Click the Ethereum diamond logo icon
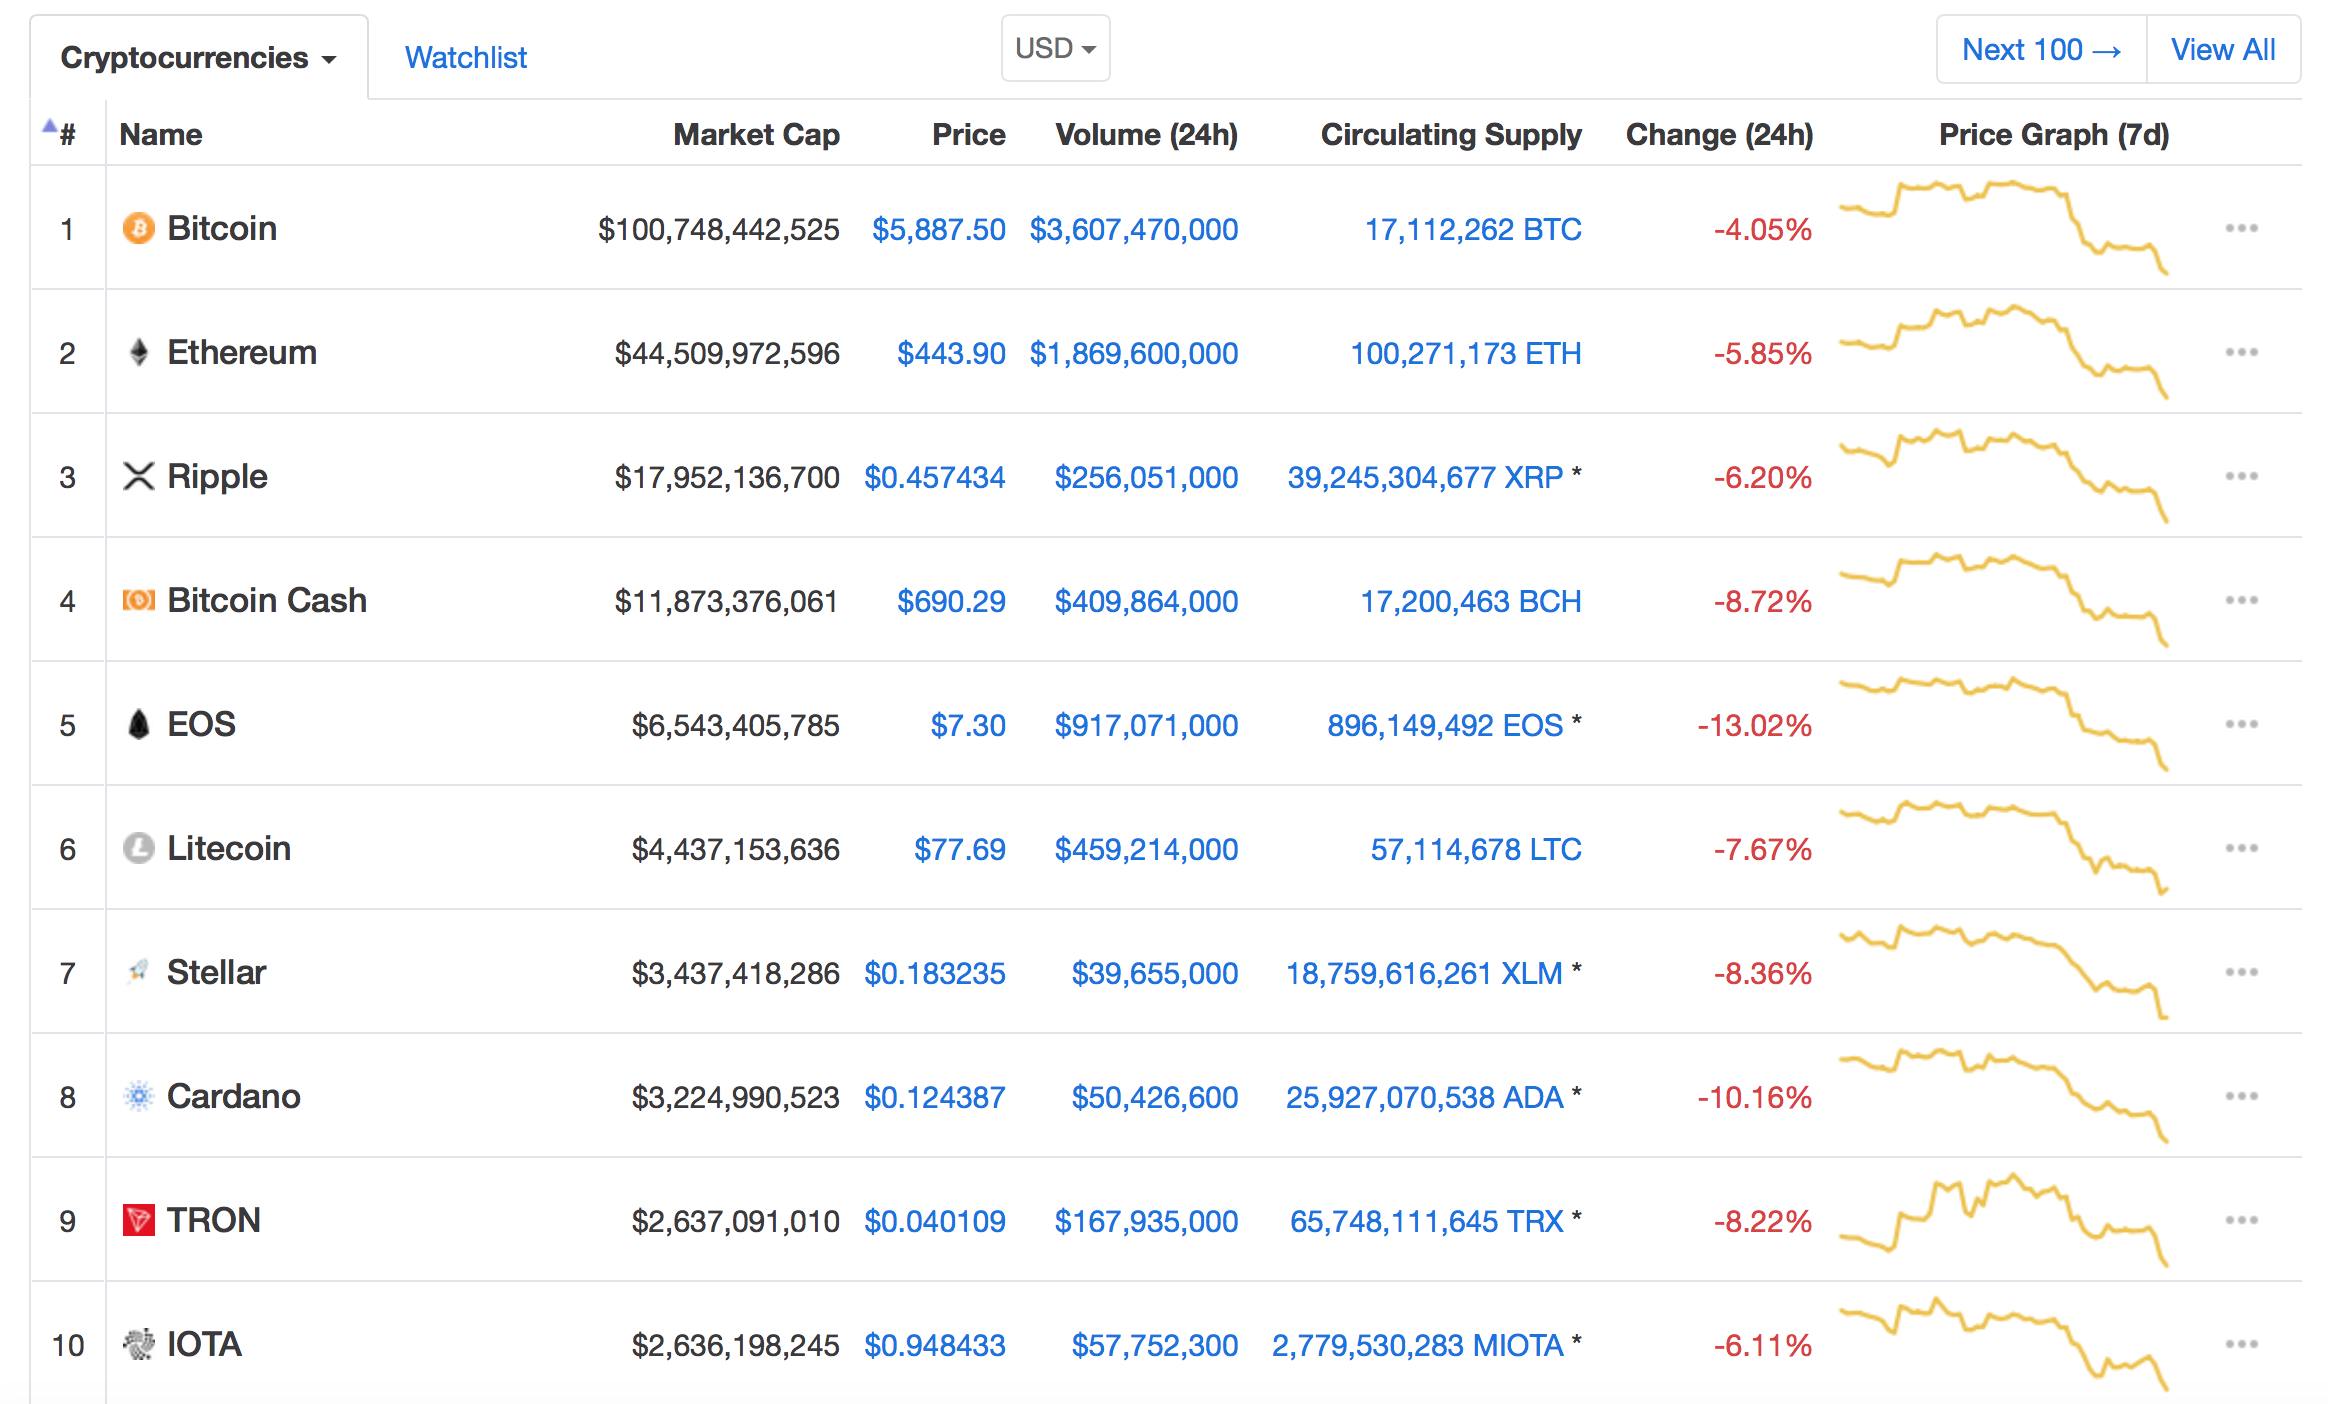The image size is (2328, 1404). 139,352
